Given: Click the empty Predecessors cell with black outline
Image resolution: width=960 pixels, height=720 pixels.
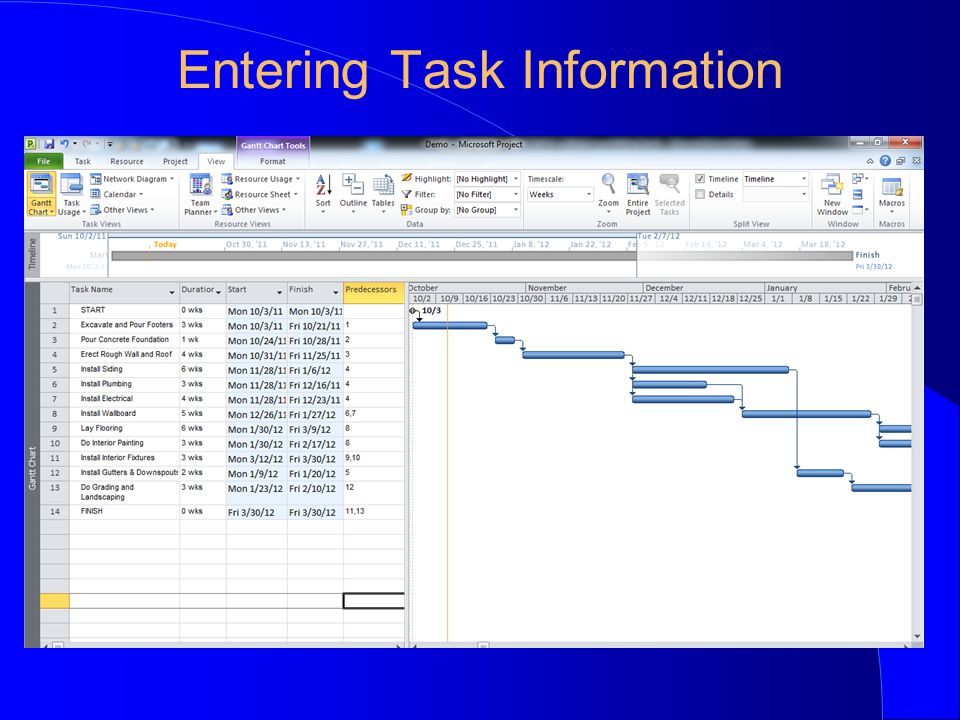Looking at the screenshot, I should [x=373, y=601].
